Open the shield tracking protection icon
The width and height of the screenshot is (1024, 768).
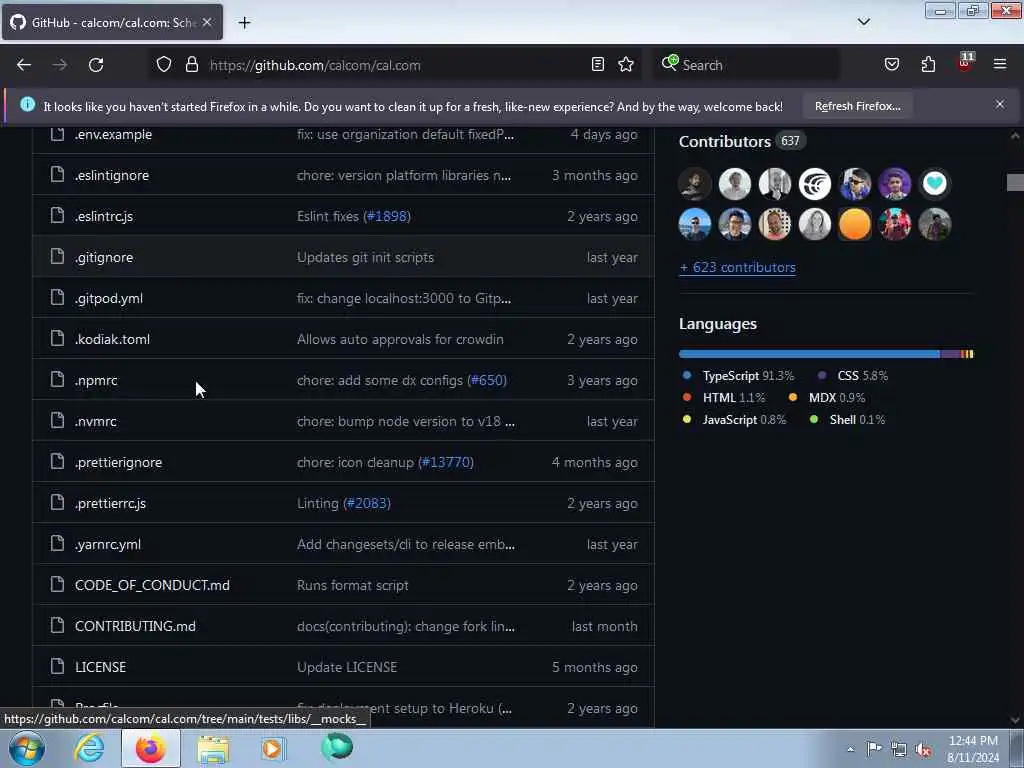click(x=164, y=64)
